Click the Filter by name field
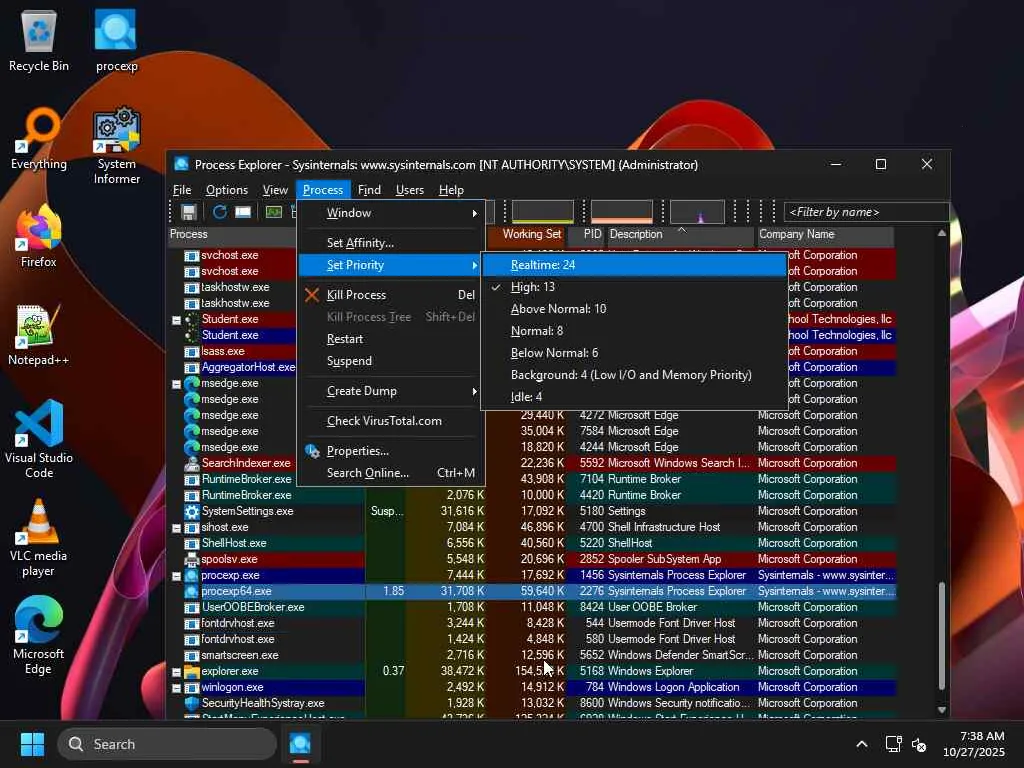This screenshot has width=1024, height=768. [866, 212]
